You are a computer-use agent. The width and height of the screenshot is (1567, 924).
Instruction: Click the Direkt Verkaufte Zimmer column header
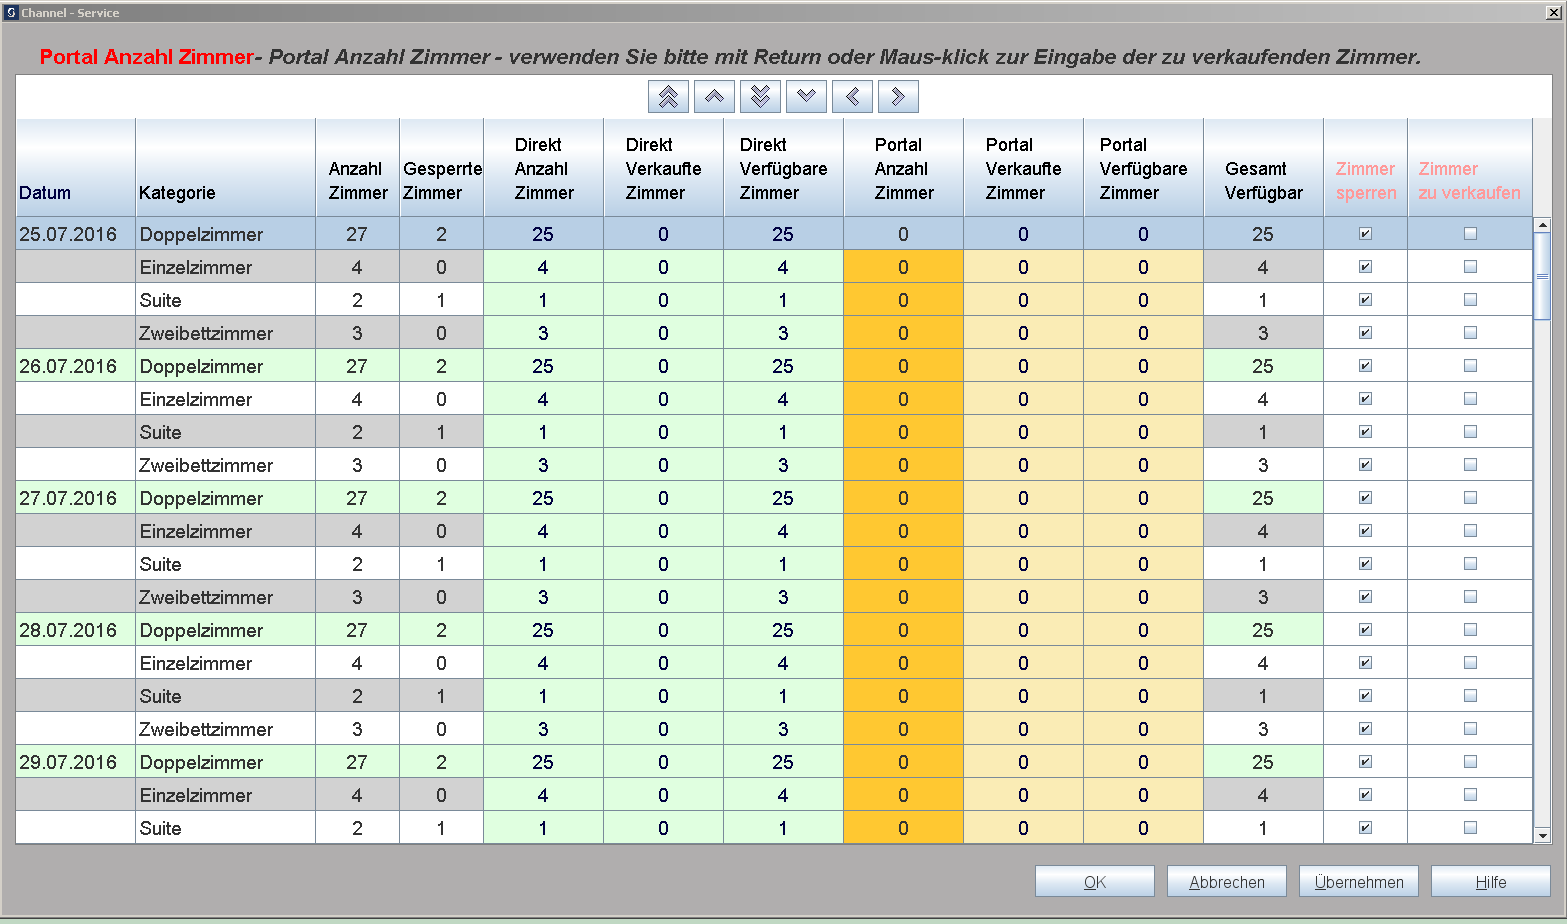(x=663, y=168)
